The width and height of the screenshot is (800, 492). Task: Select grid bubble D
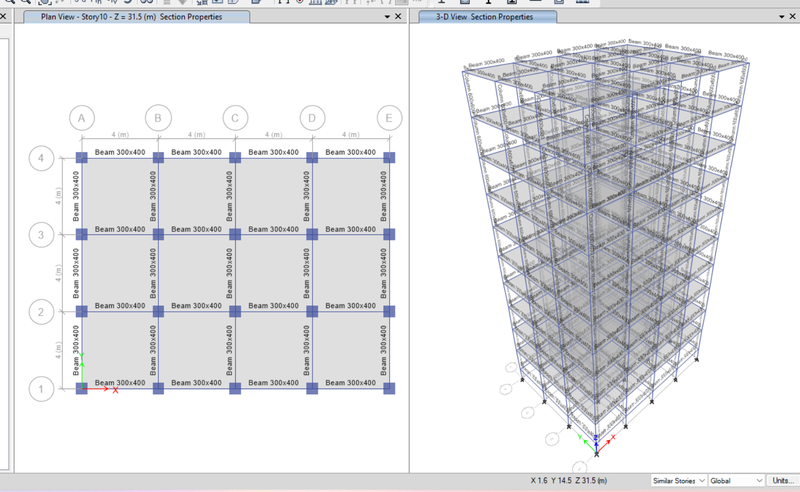point(312,118)
